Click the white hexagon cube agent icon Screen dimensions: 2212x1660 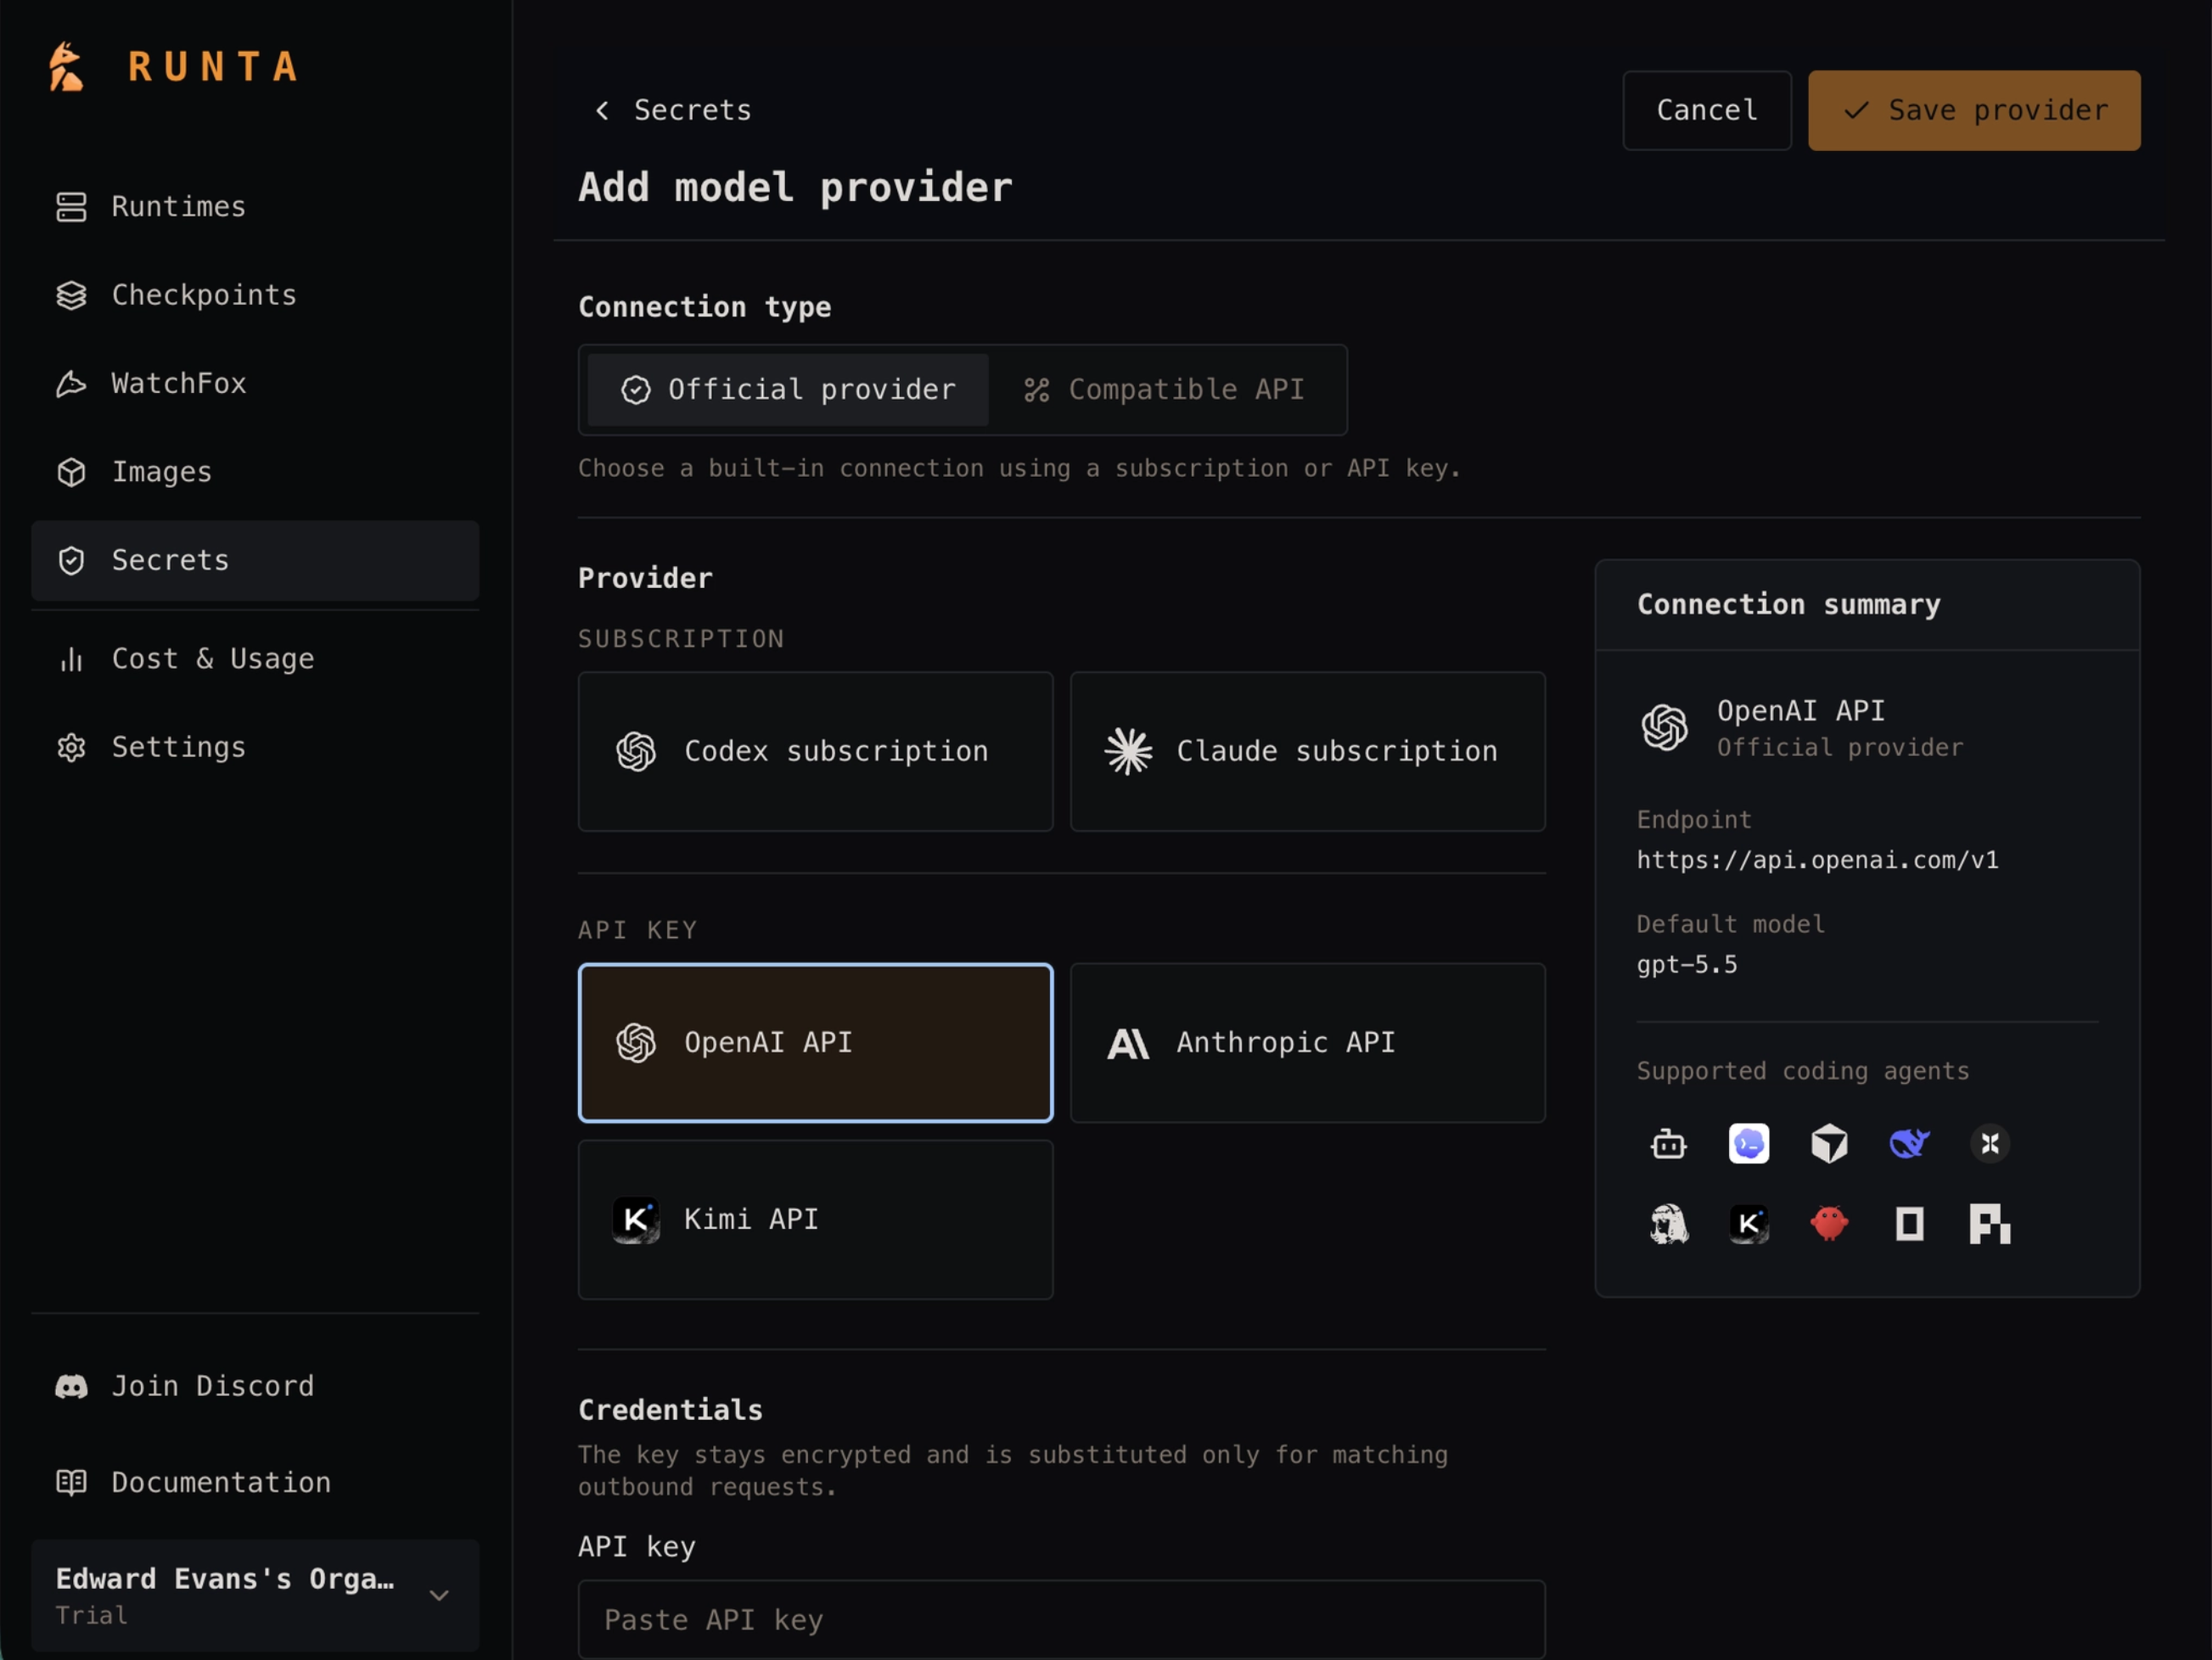pyautogui.click(x=1829, y=1143)
